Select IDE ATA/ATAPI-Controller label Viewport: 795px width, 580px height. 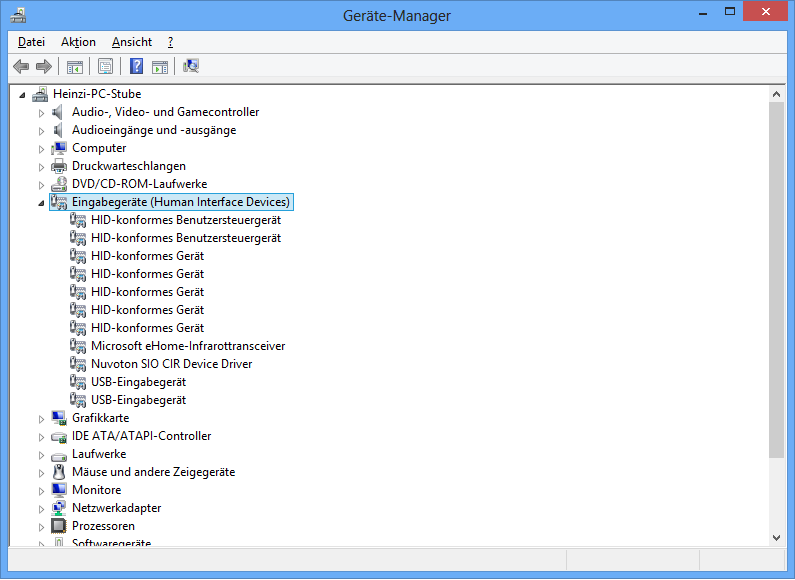(141, 436)
